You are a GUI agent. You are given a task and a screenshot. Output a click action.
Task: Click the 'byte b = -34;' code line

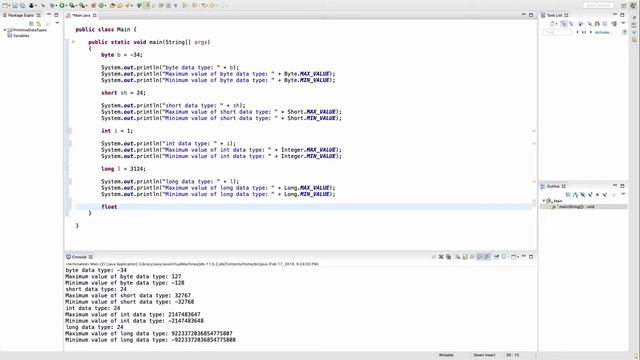[122, 55]
